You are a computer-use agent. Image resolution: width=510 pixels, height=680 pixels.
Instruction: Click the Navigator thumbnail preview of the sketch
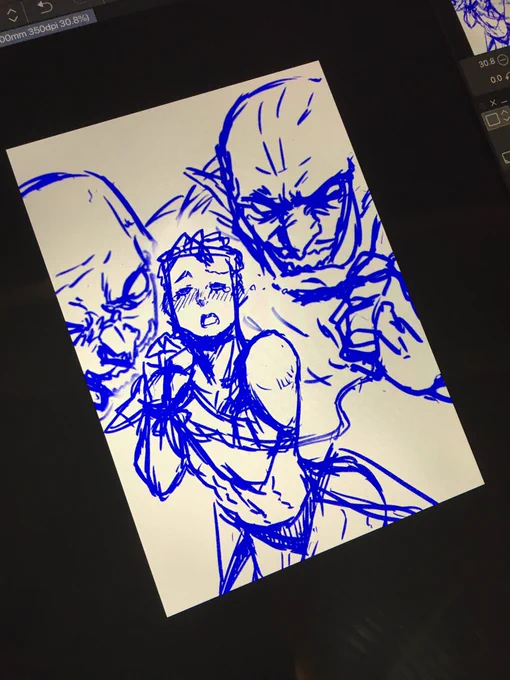[x=484, y=22]
